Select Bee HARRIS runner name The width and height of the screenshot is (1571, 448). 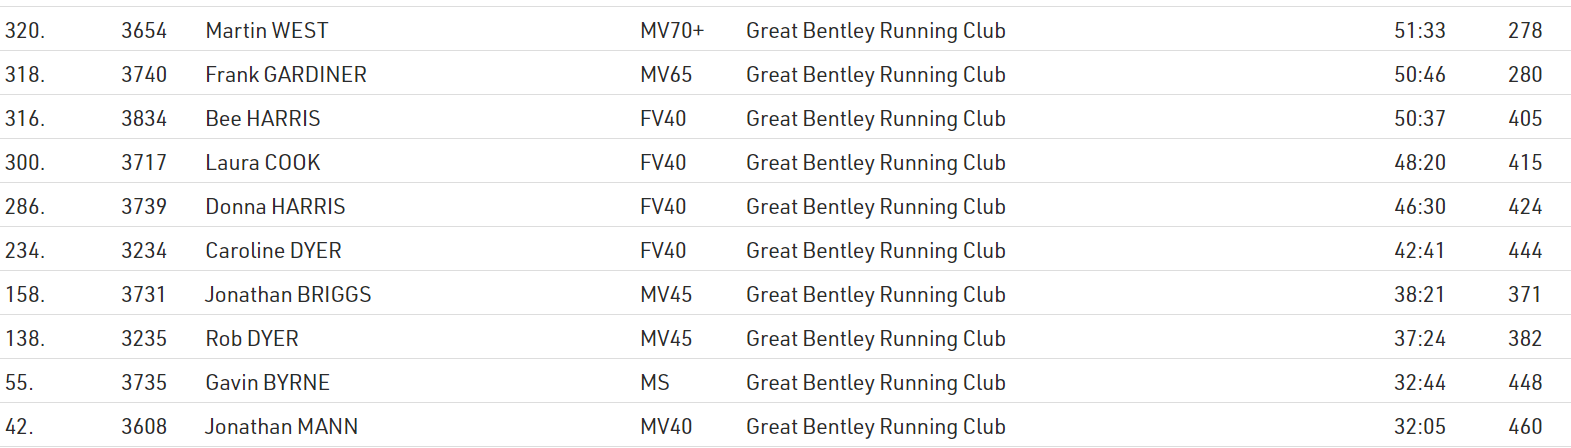pyautogui.click(x=263, y=119)
